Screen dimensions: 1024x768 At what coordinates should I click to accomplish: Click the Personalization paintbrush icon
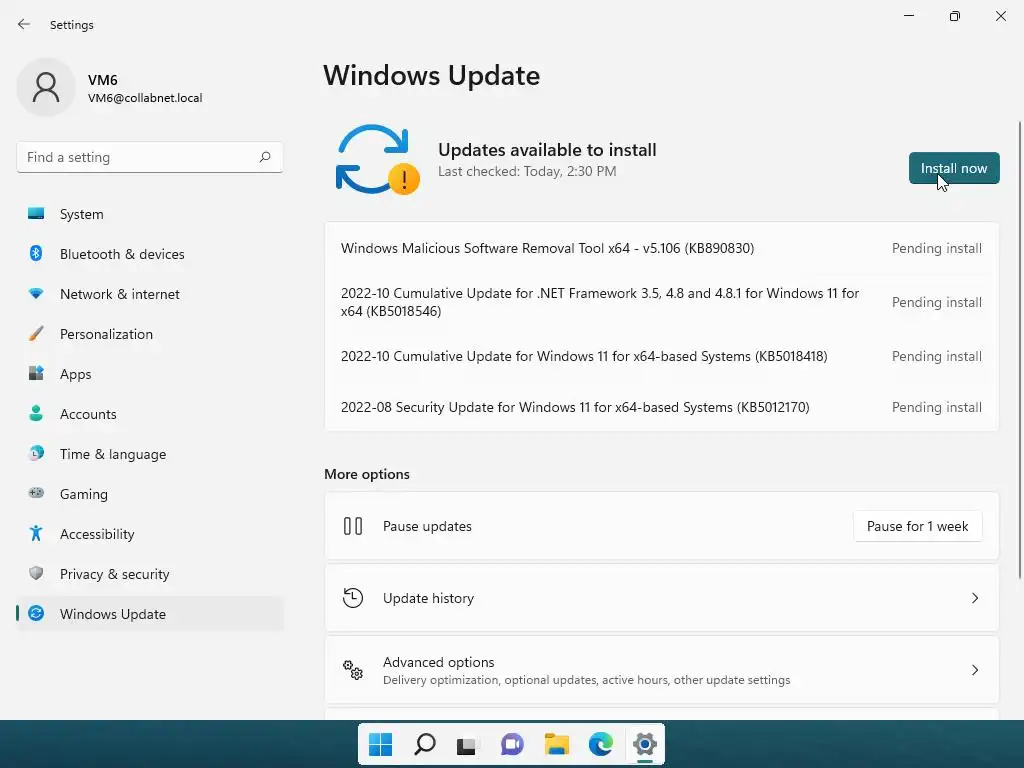pyautogui.click(x=36, y=334)
